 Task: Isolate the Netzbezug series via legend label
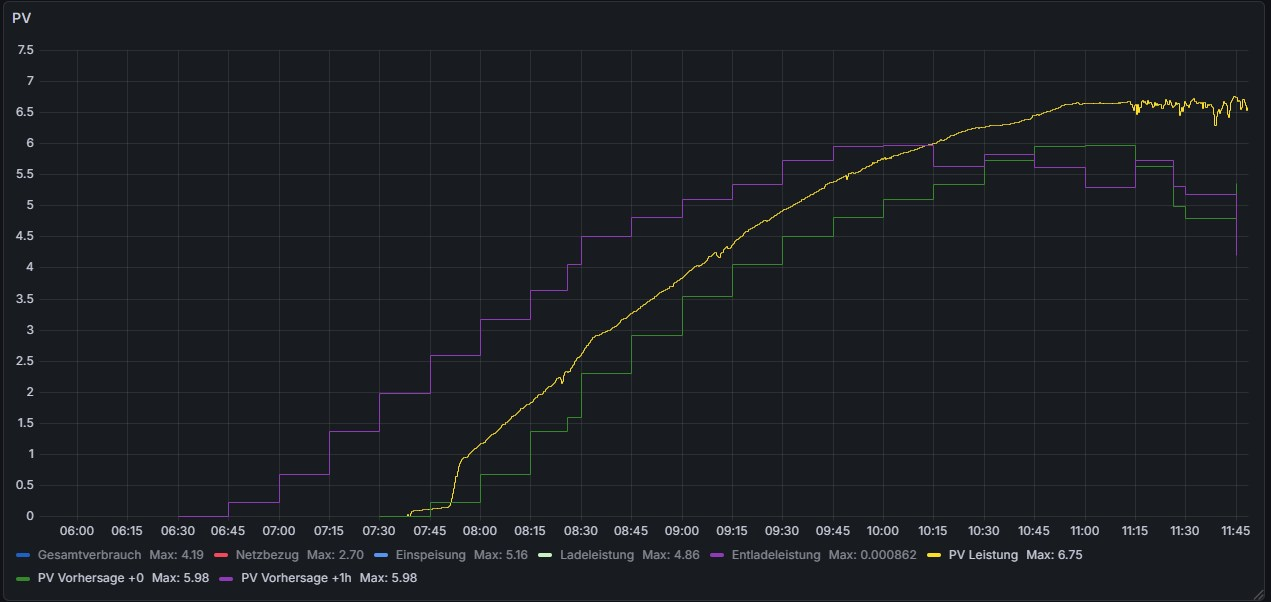pos(266,555)
